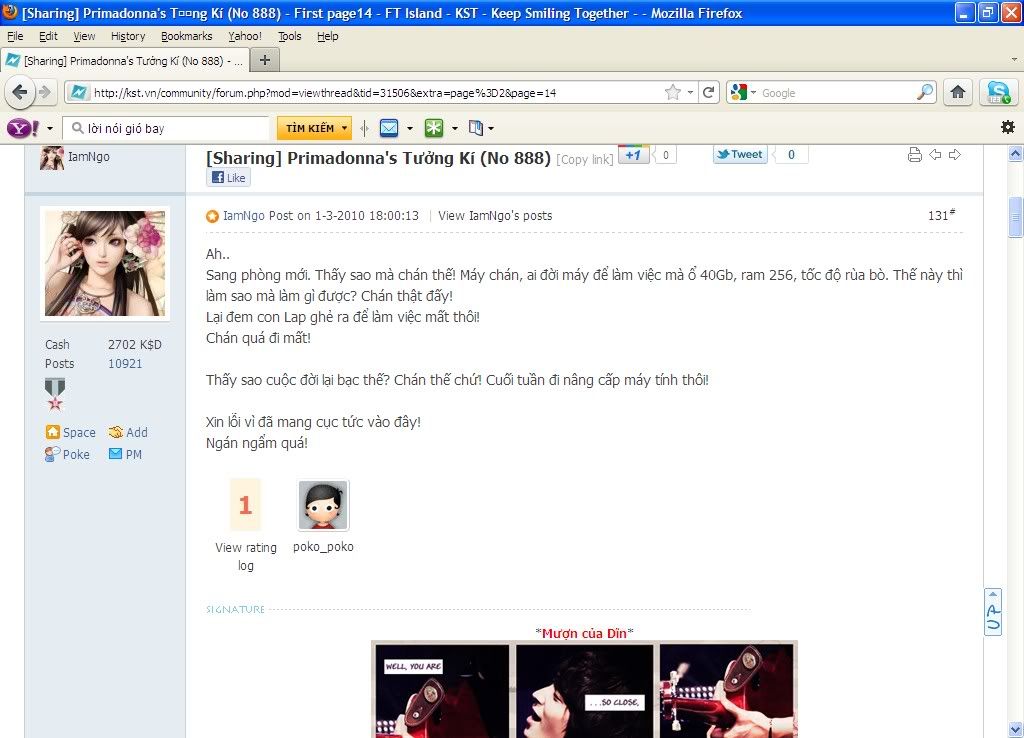Click IamNgo's large profile avatar
Viewport: 1024px width, 738px height.
click(x=104, y=263)
